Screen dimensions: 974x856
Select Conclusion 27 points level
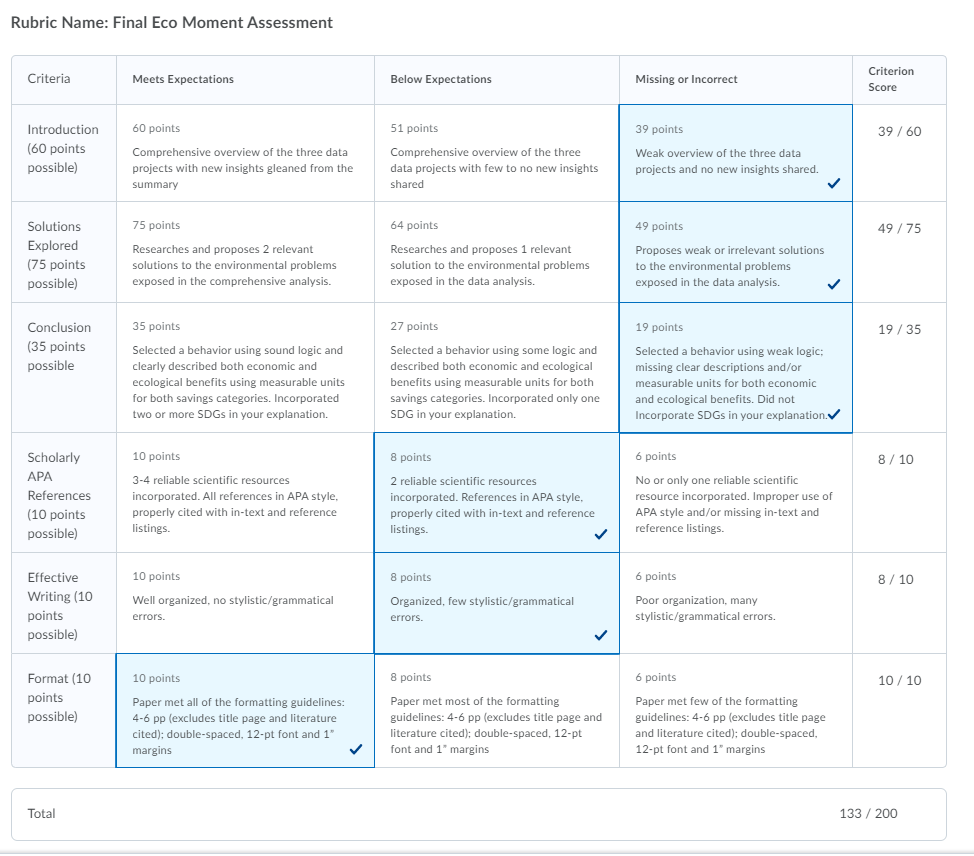click(496, 368)
